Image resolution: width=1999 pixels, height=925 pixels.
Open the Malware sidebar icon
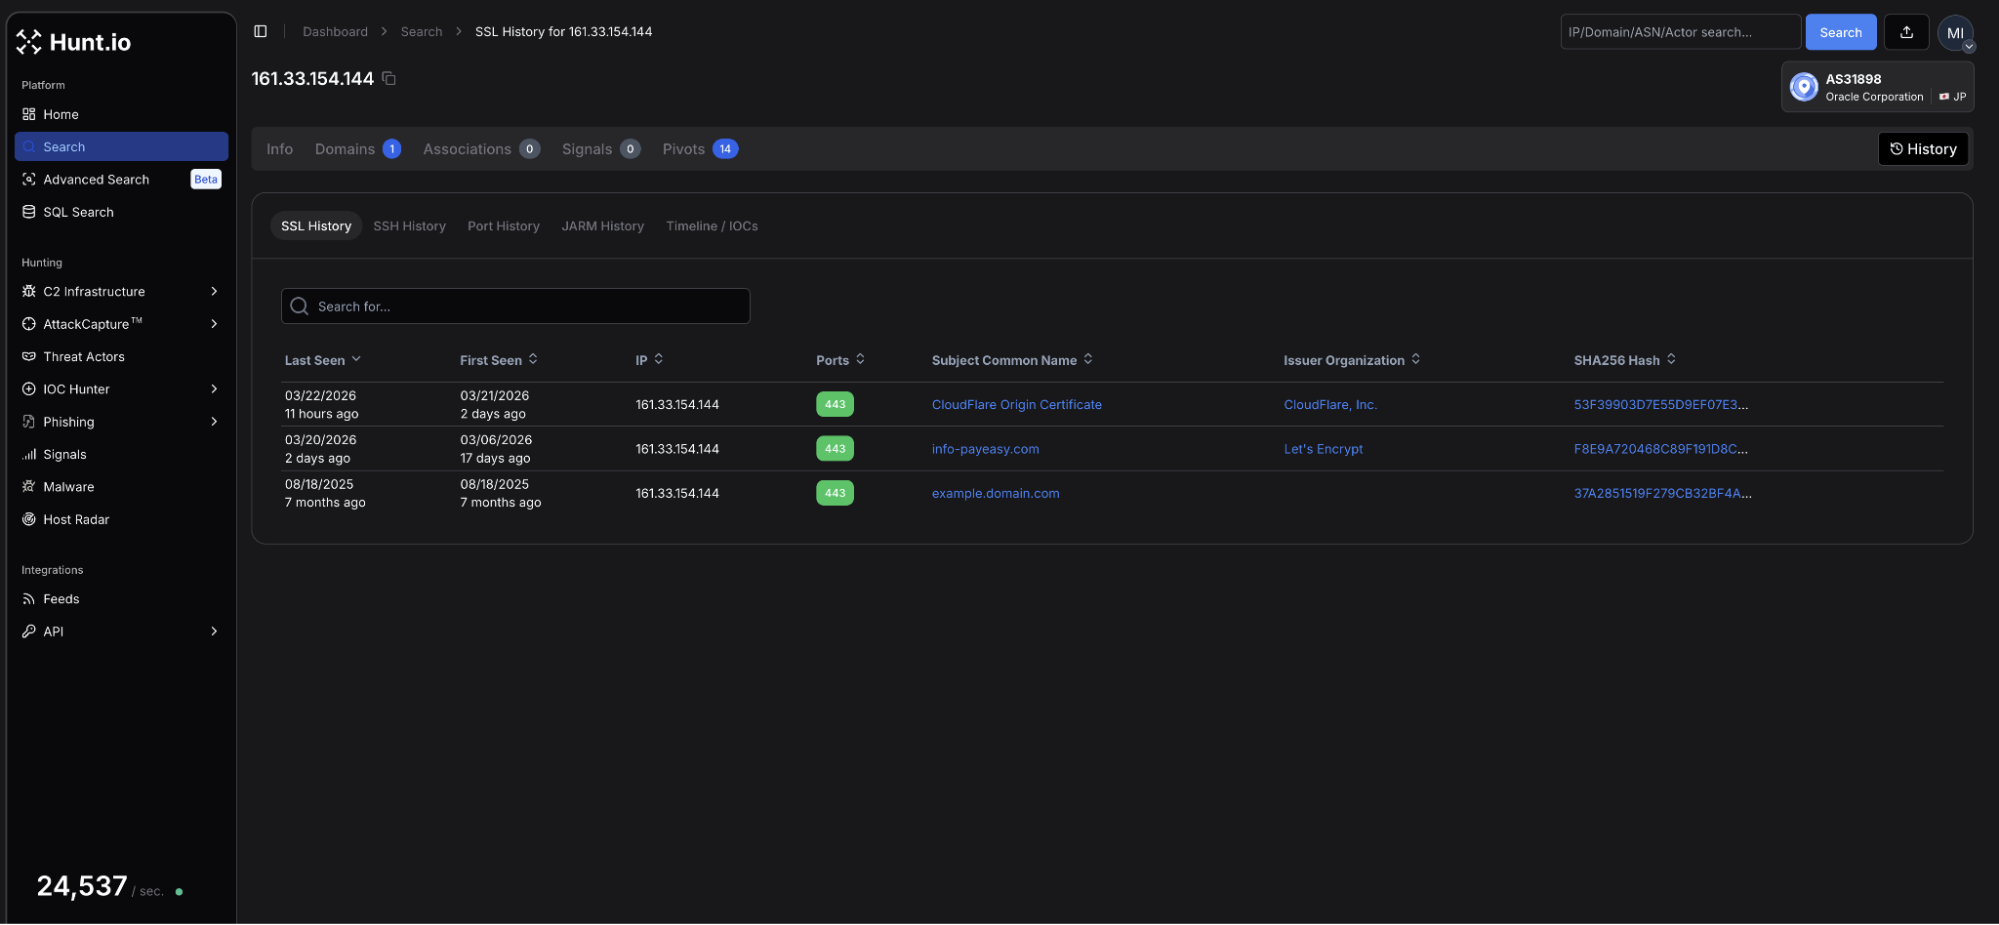pos(29,487)
